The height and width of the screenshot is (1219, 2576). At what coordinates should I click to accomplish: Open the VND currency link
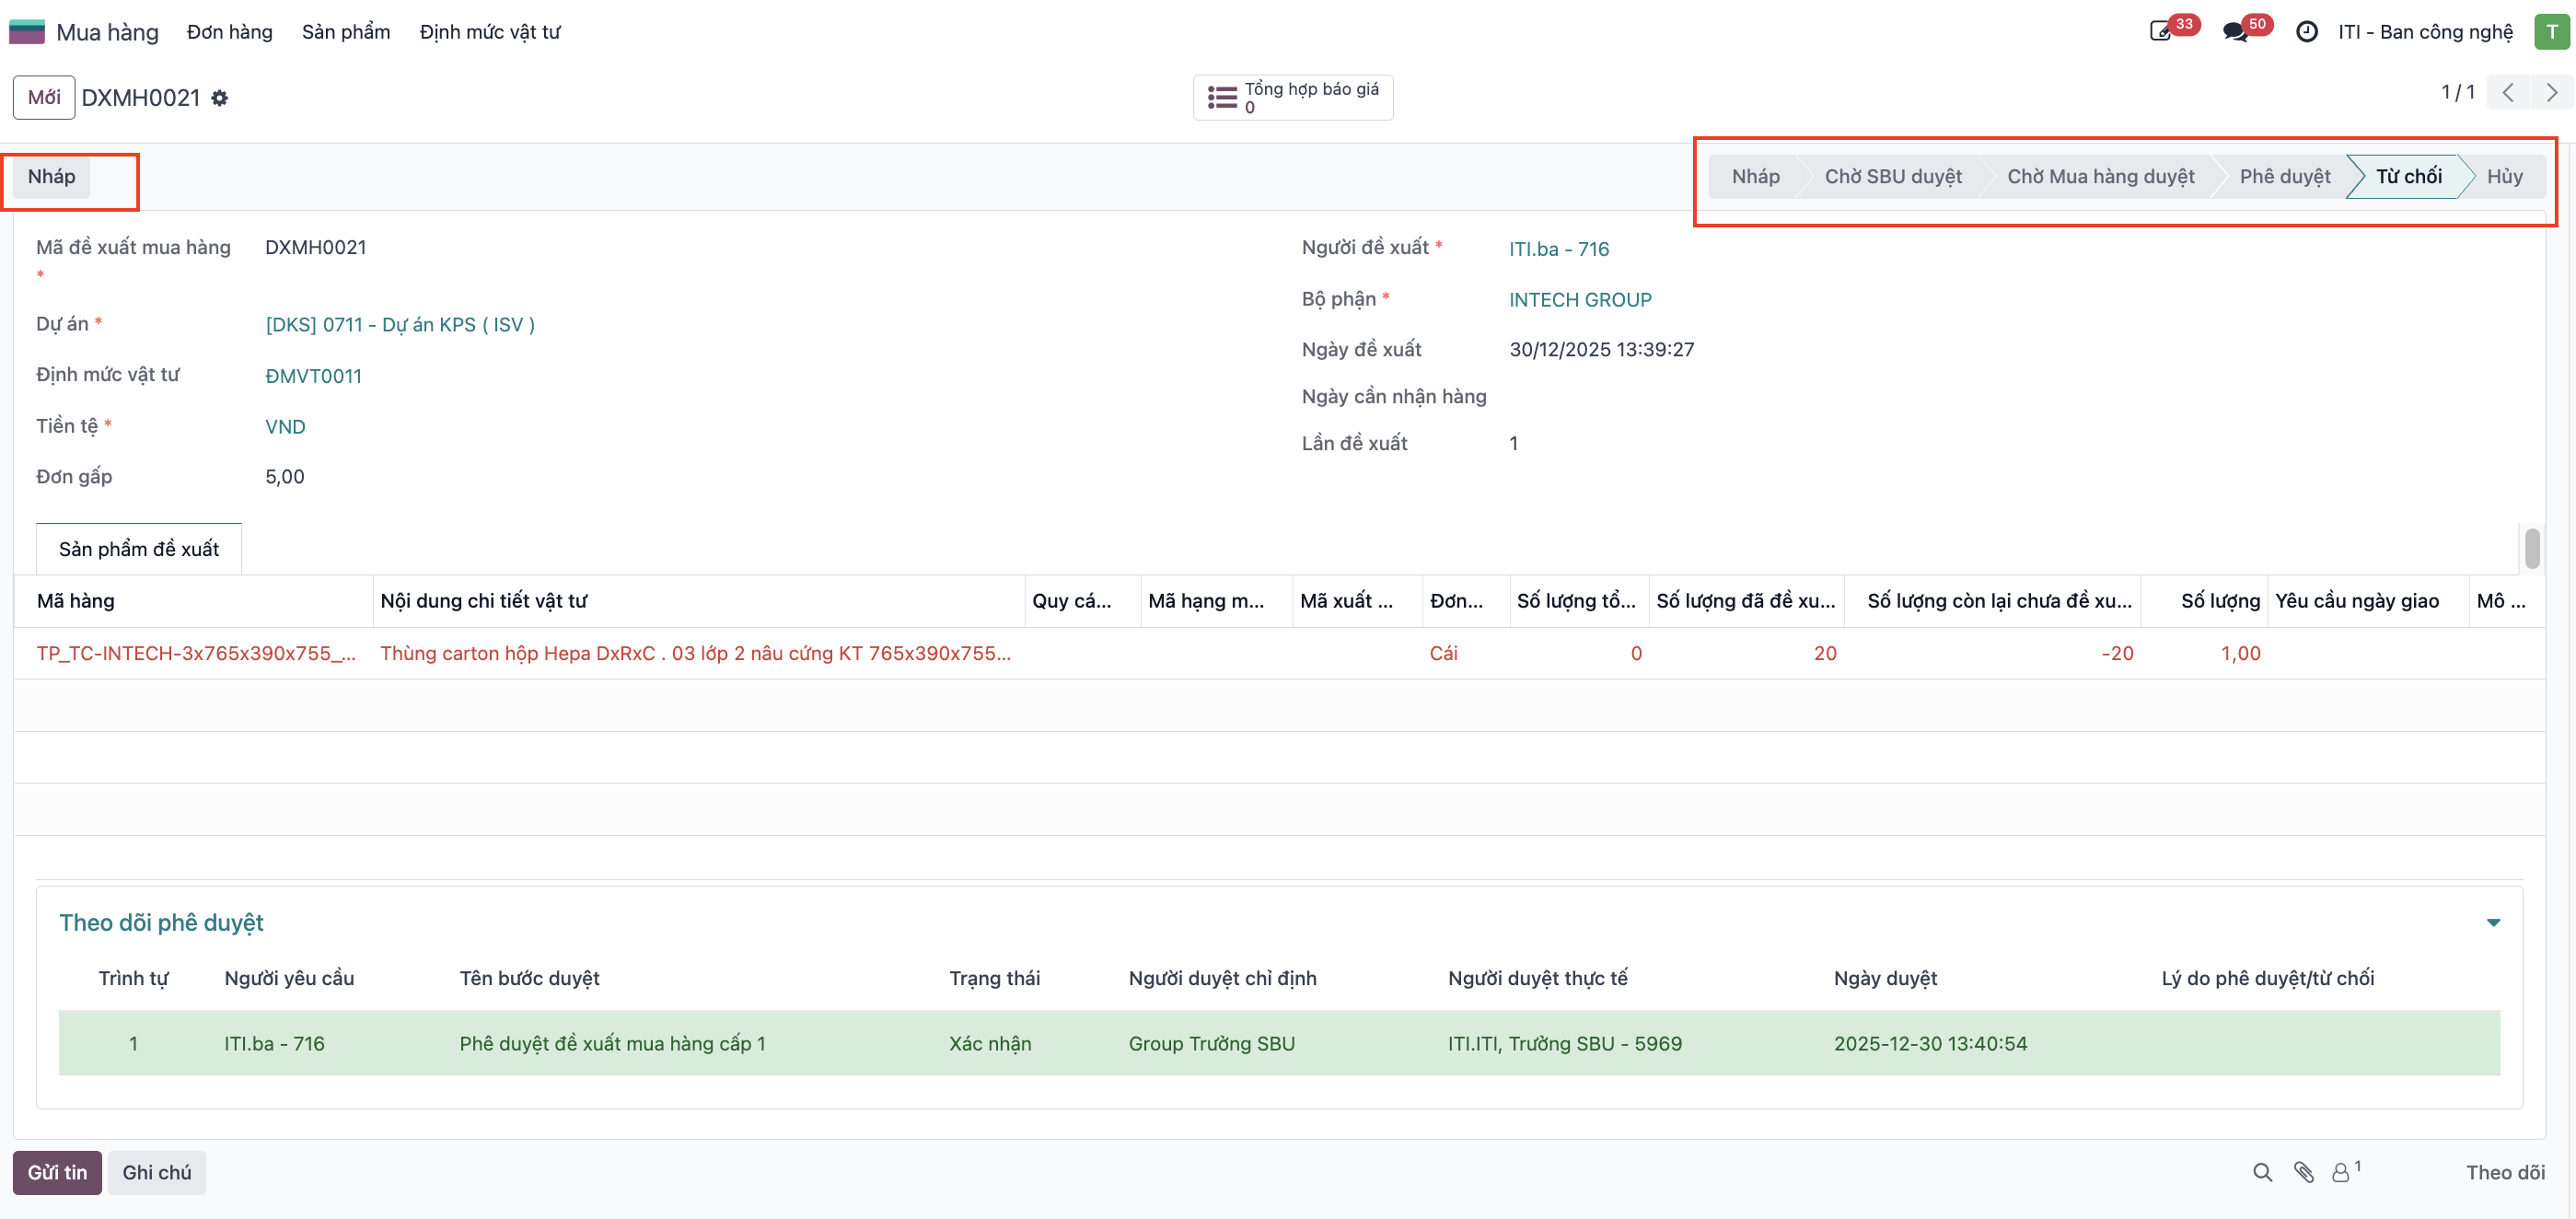click(x=285, y=427)
